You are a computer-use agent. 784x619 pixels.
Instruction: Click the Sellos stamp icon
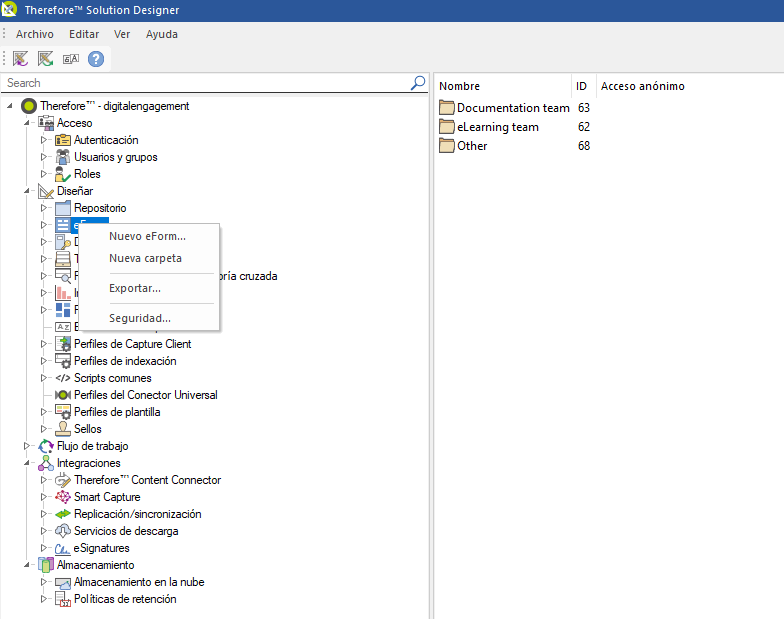click(x=63, y=429)
